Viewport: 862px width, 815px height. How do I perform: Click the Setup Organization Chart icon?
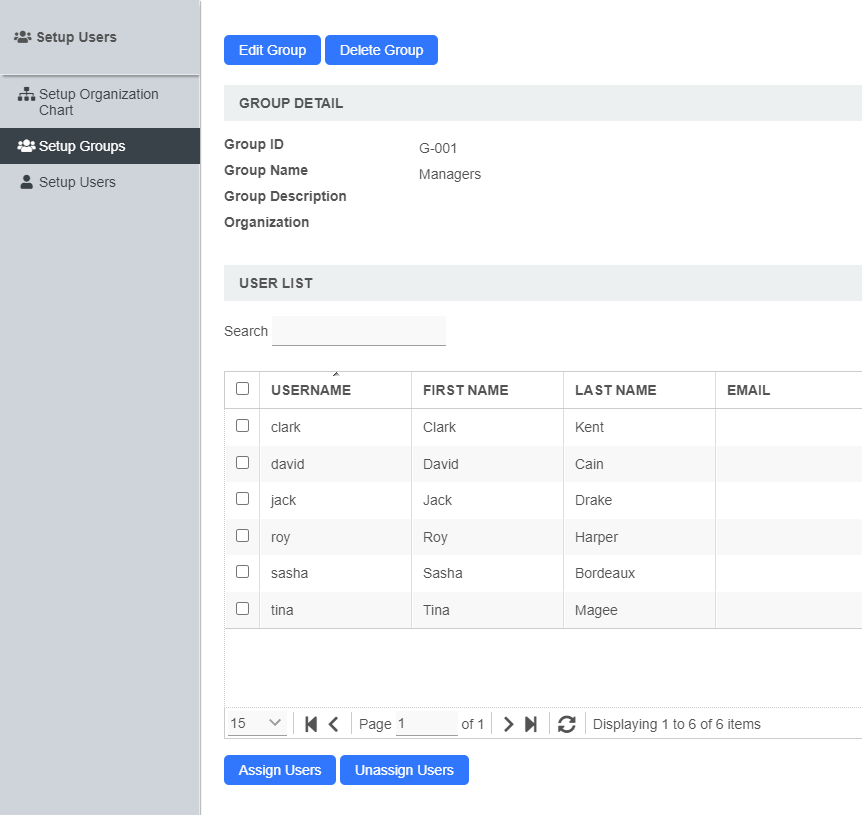point(27,95)
